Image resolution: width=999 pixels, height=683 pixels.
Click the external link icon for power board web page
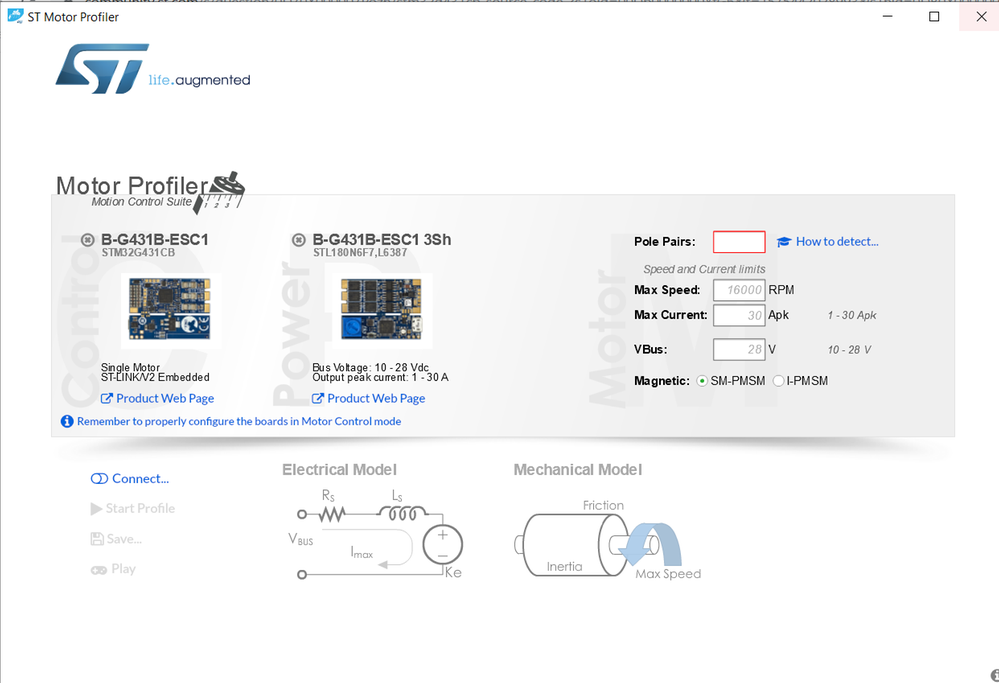click(317, 399)
